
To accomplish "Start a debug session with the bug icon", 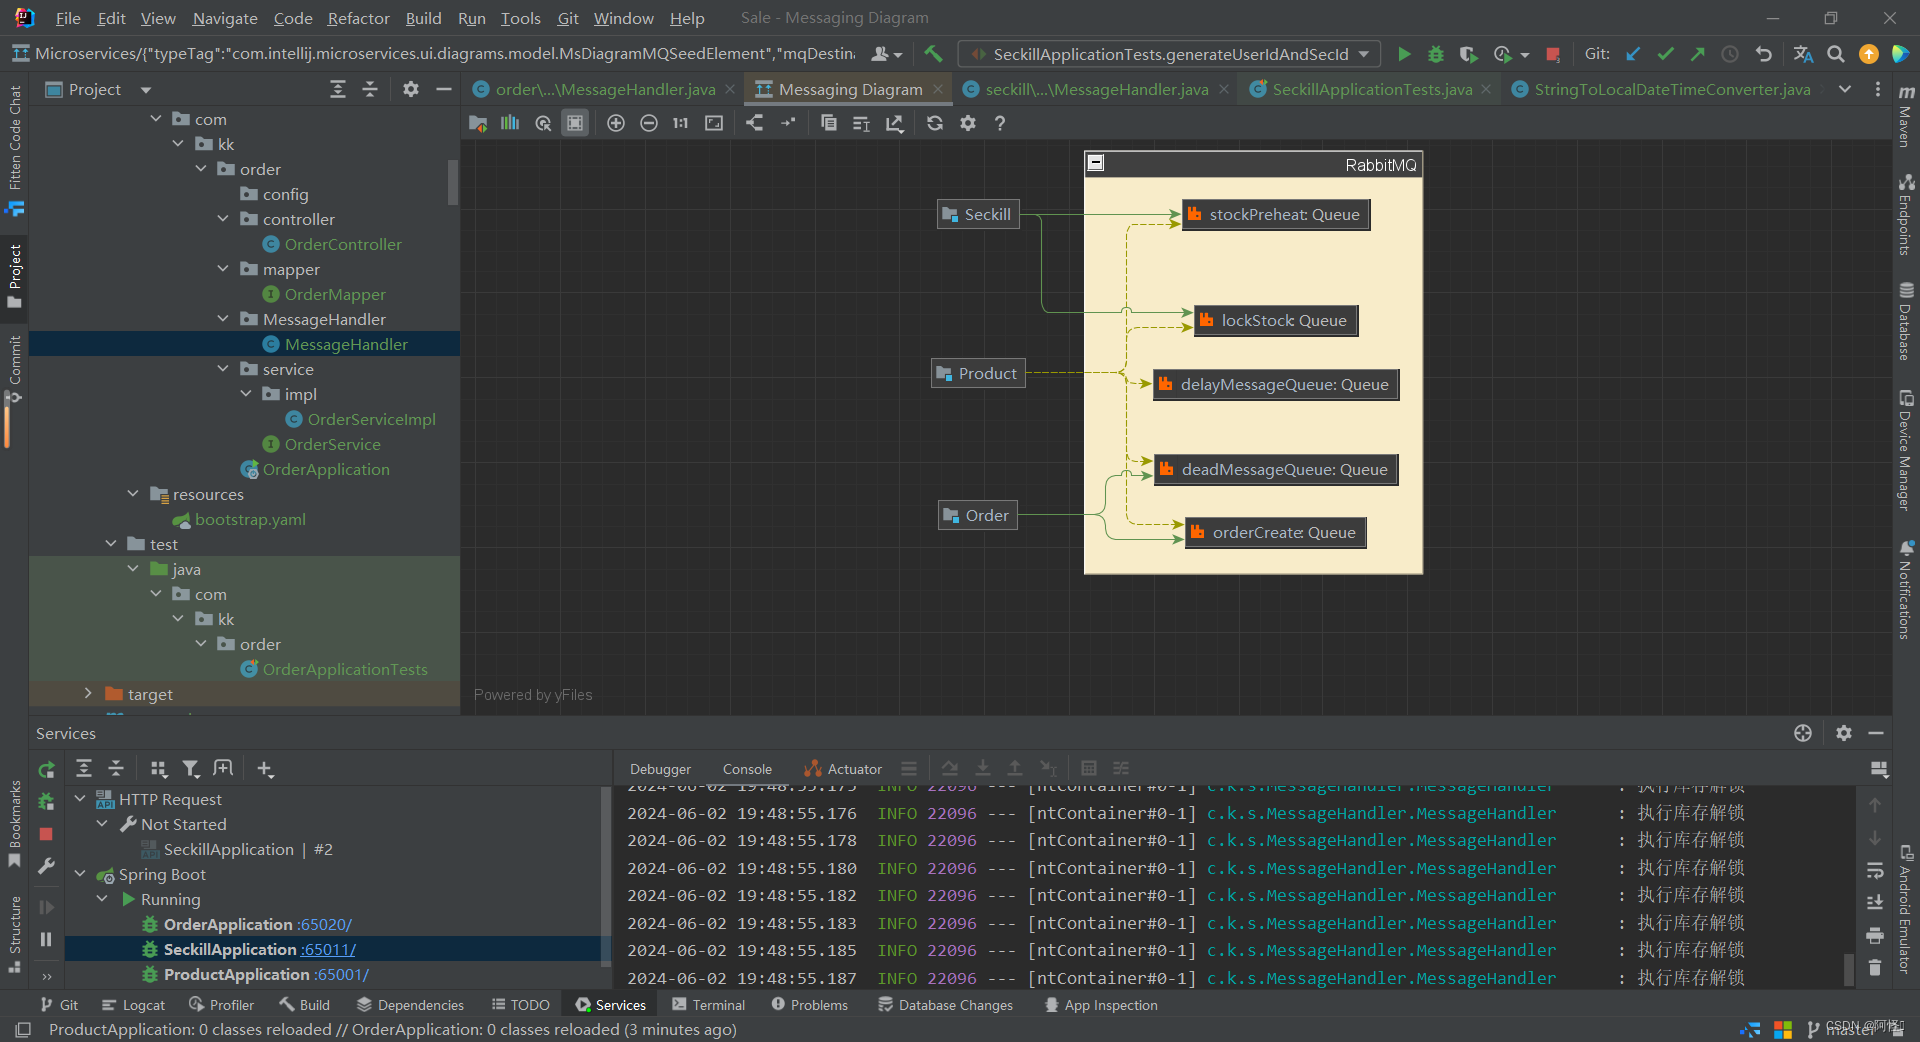I will coord(1436,54).
